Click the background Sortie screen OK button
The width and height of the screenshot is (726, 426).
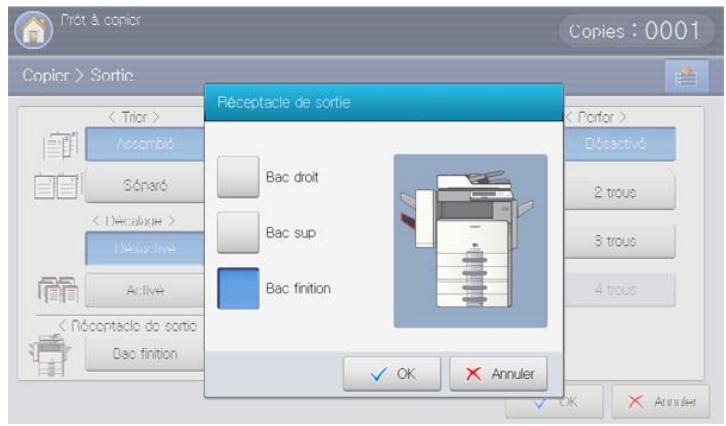coord(554,402)
